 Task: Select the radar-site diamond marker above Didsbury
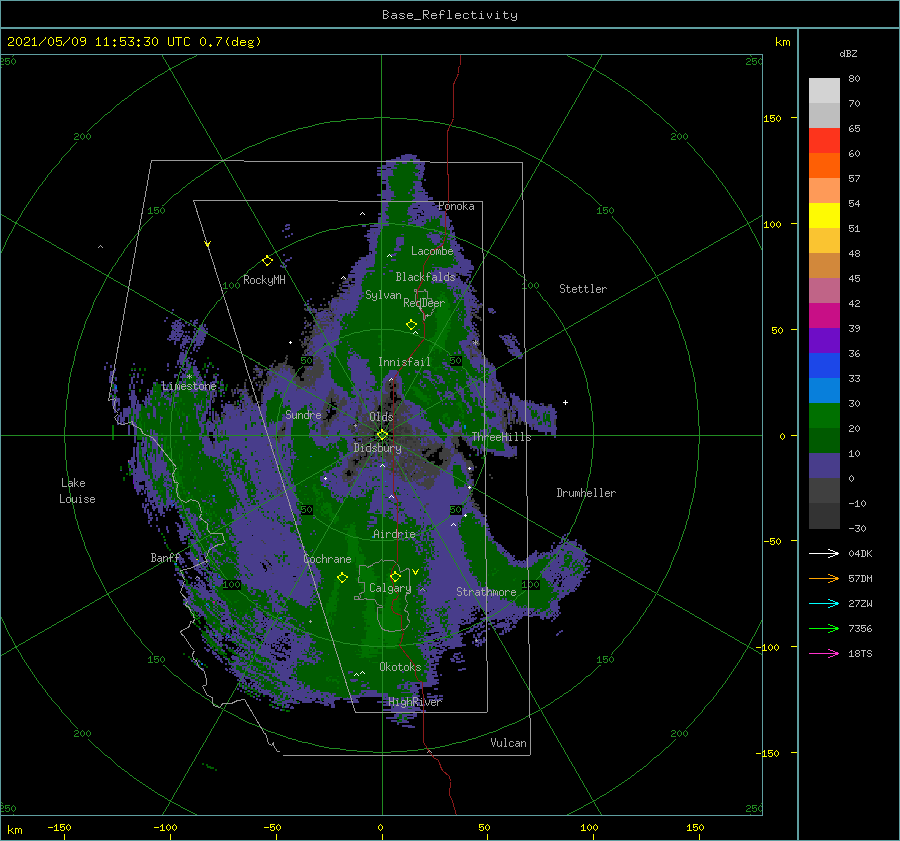[x=382, y=435]
